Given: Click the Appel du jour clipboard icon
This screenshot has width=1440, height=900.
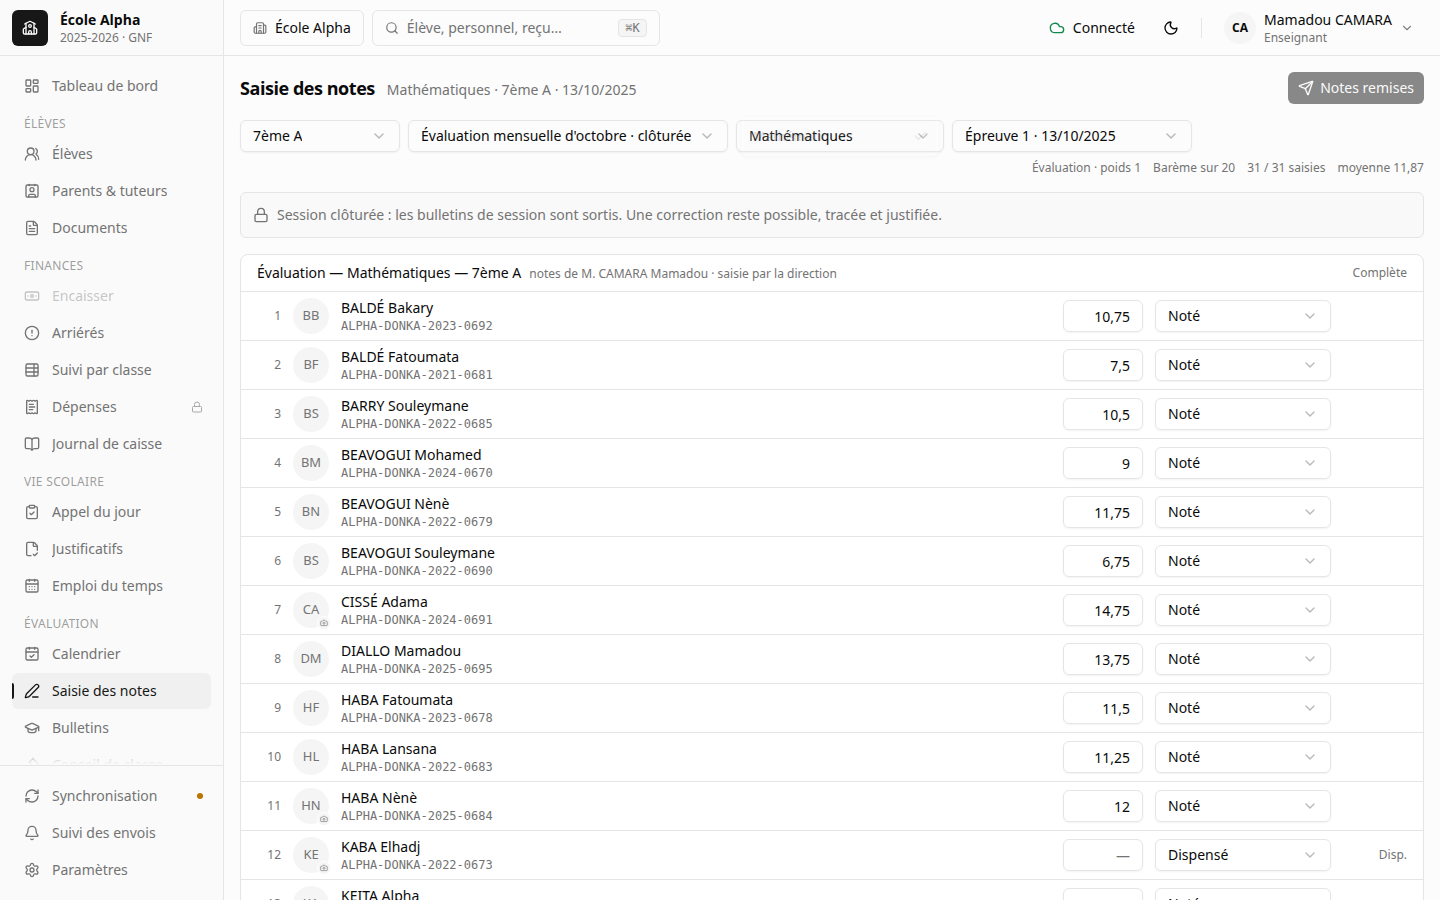Looking at the screenshot, I should 32,512.
